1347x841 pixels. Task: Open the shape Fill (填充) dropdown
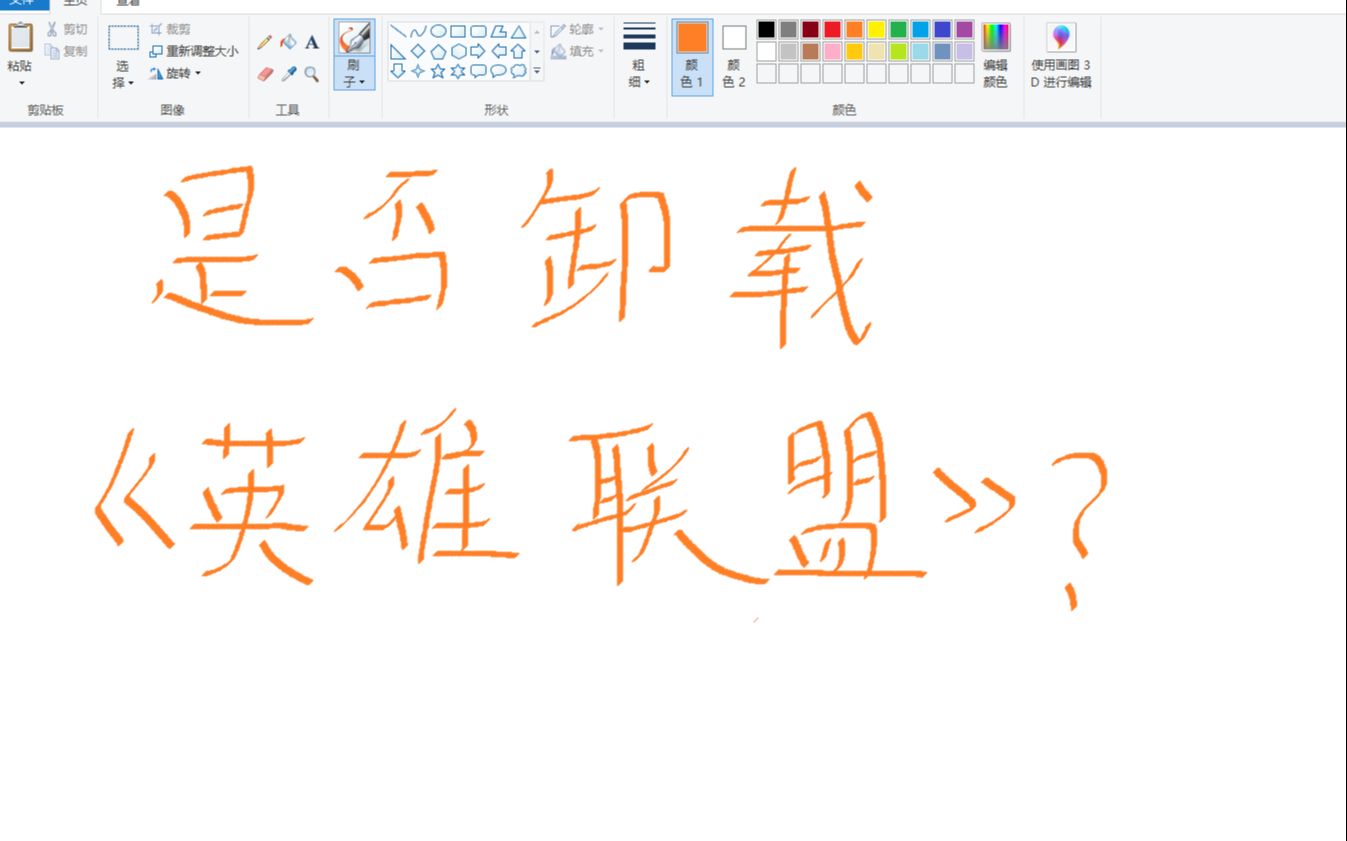[x=578, y=51]
